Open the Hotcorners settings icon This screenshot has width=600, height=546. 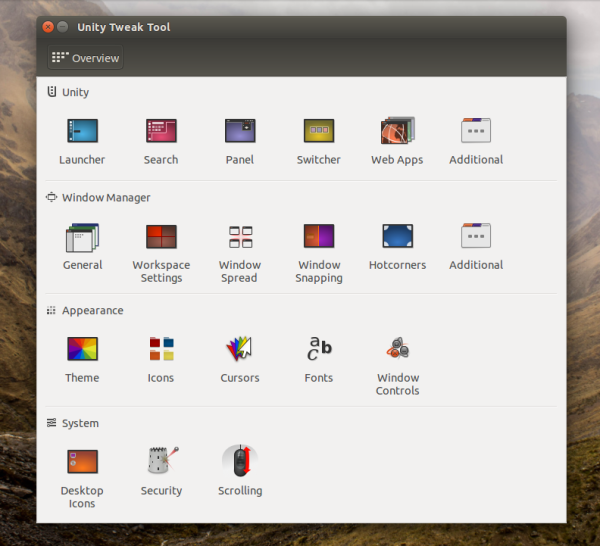coord(397,237)
